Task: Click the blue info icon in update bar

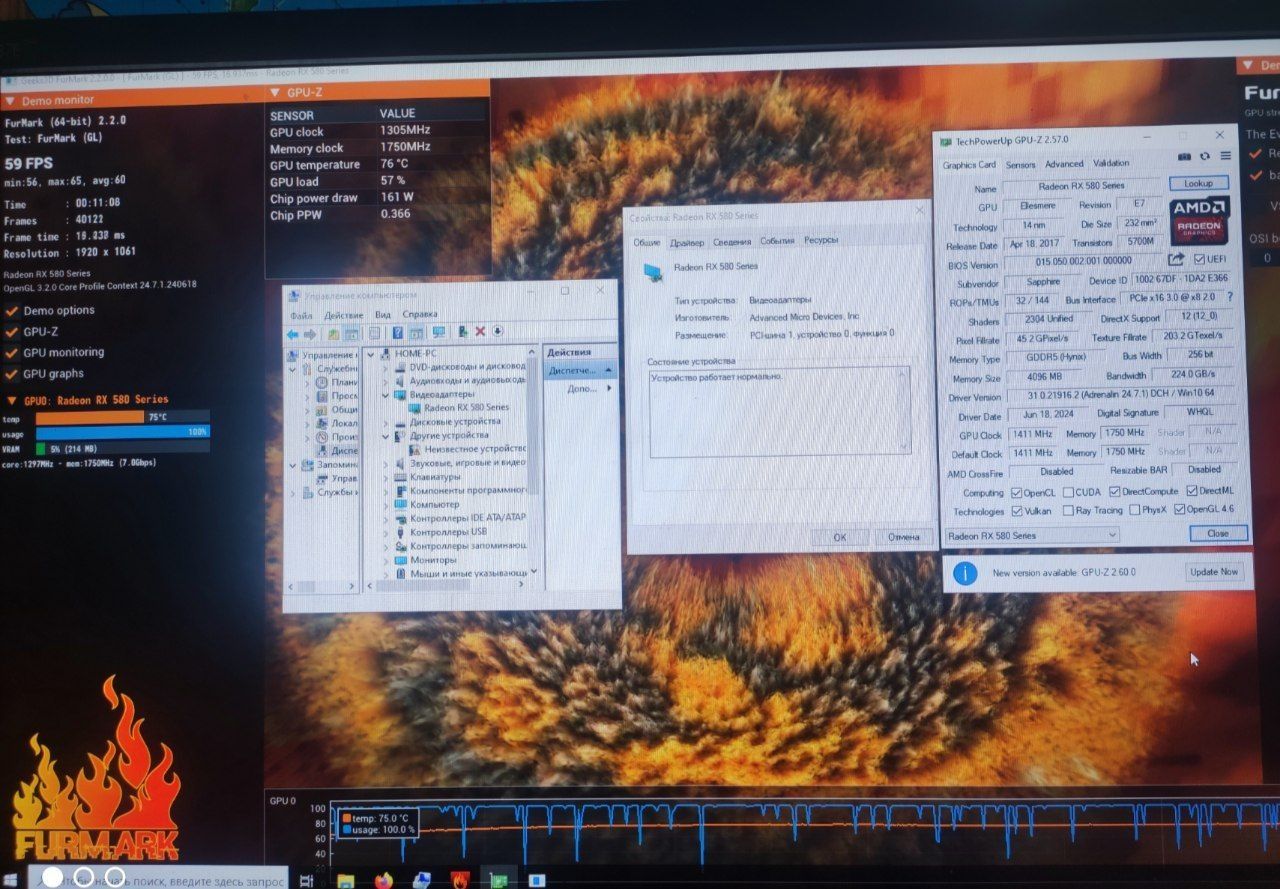Action: (965, 573)
